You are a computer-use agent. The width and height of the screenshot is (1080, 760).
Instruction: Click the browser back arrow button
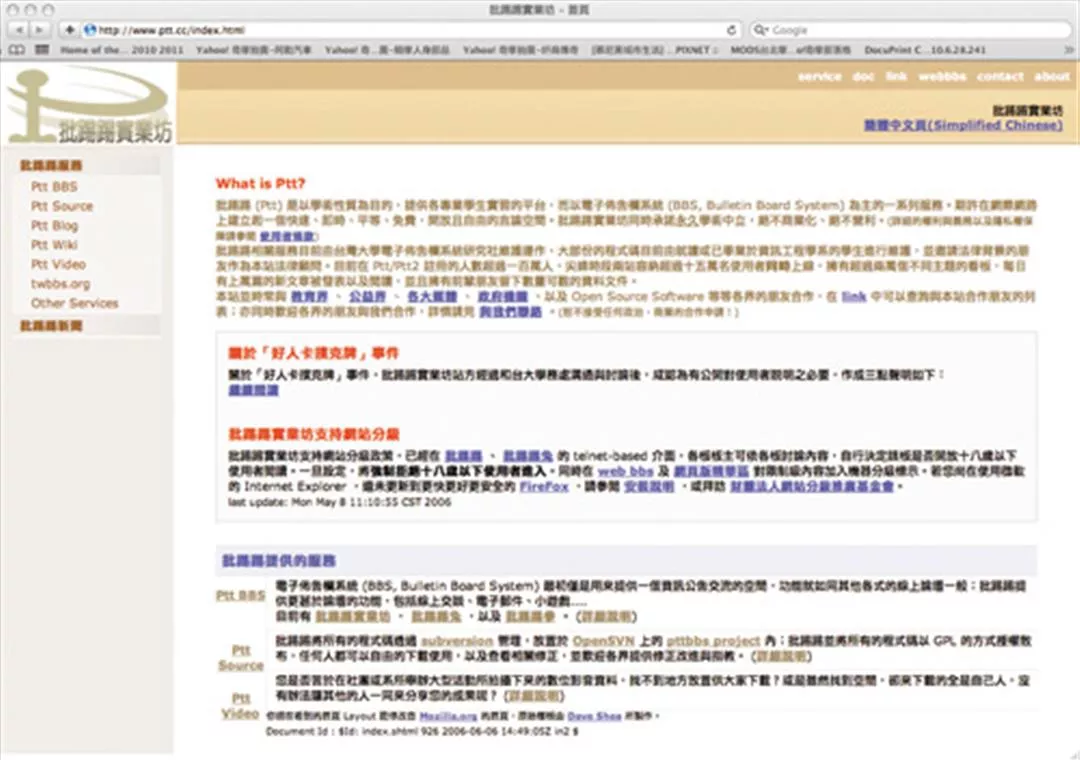[18, 30]
